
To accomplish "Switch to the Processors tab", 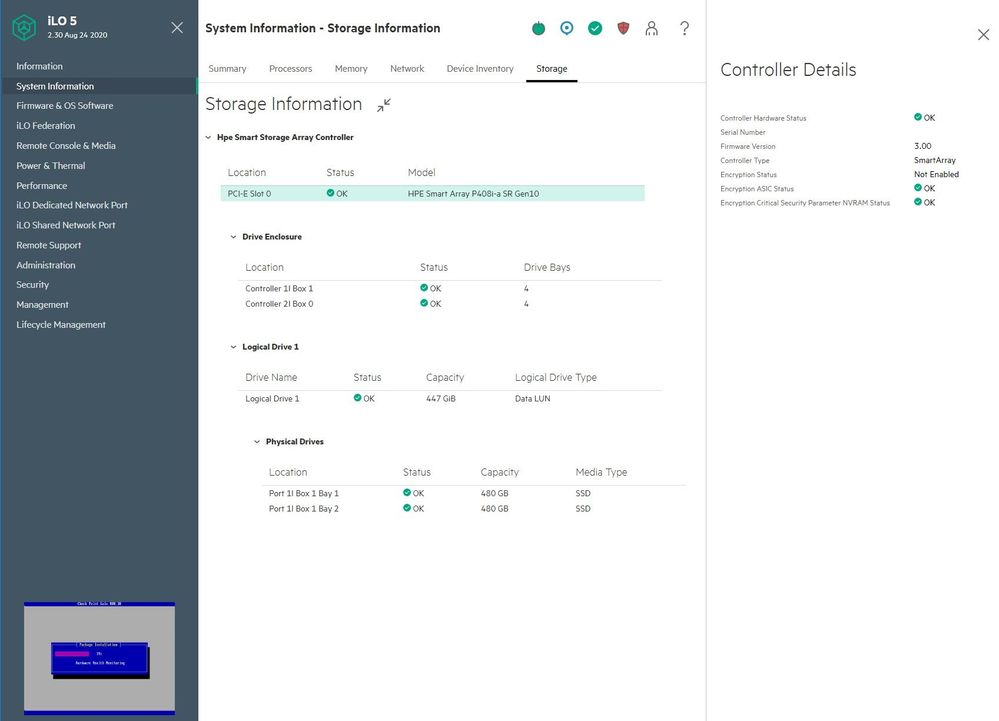I will point(290,69).
